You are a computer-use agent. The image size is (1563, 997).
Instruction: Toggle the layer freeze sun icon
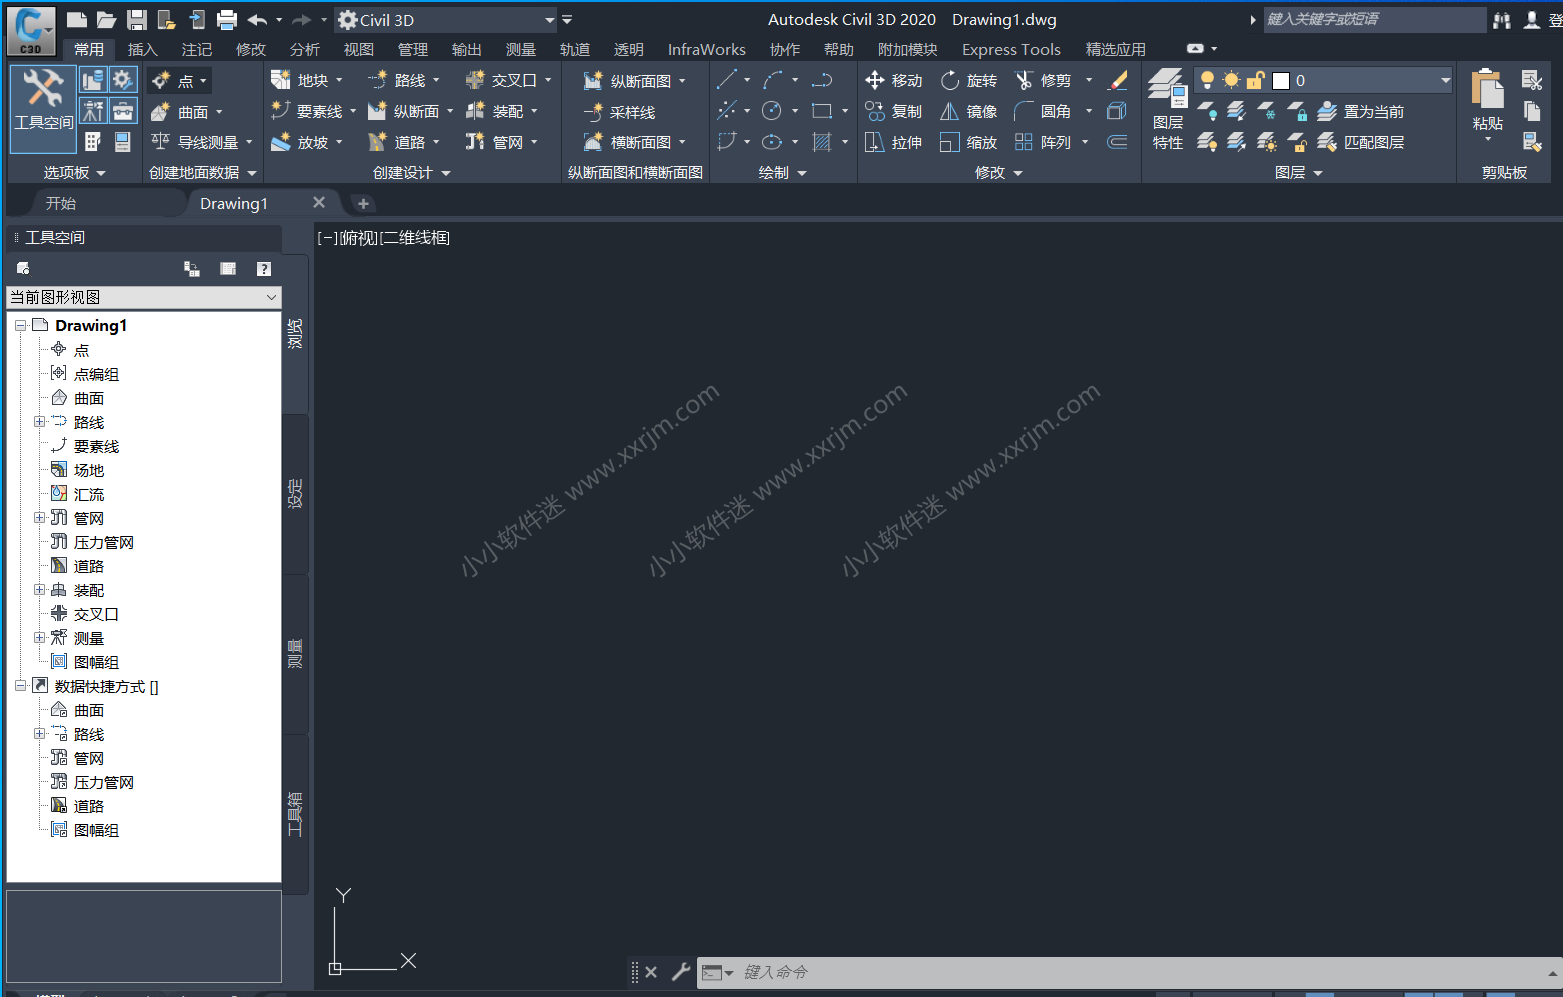click(x=1231, y=80)
